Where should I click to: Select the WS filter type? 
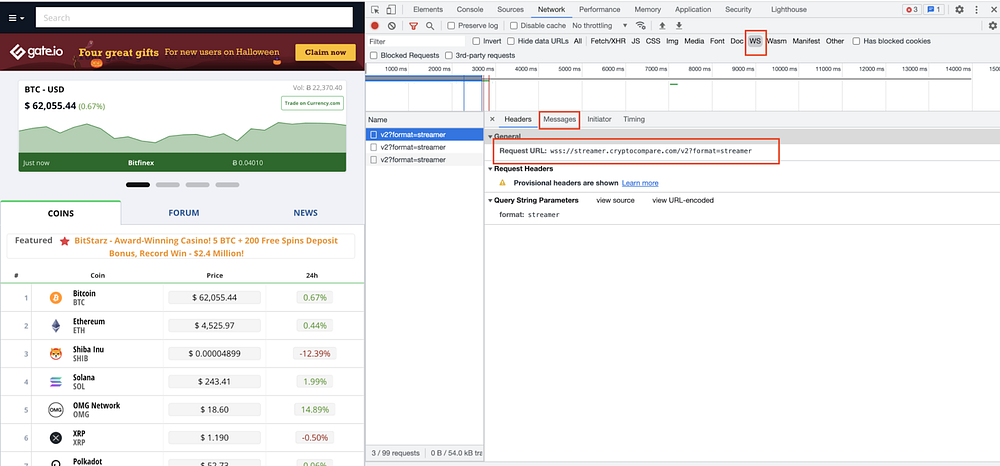(755, 41)
